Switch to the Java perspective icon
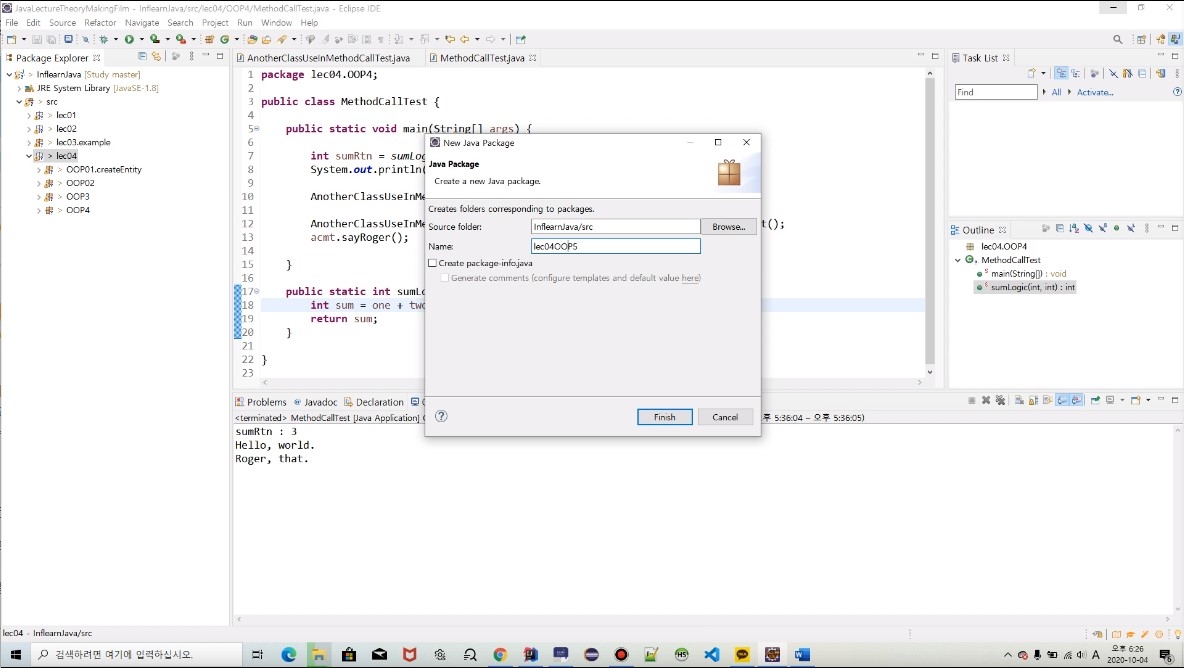Viewport: 1184px width, 668px height. pyautogui.click(x=1175, y=39)
